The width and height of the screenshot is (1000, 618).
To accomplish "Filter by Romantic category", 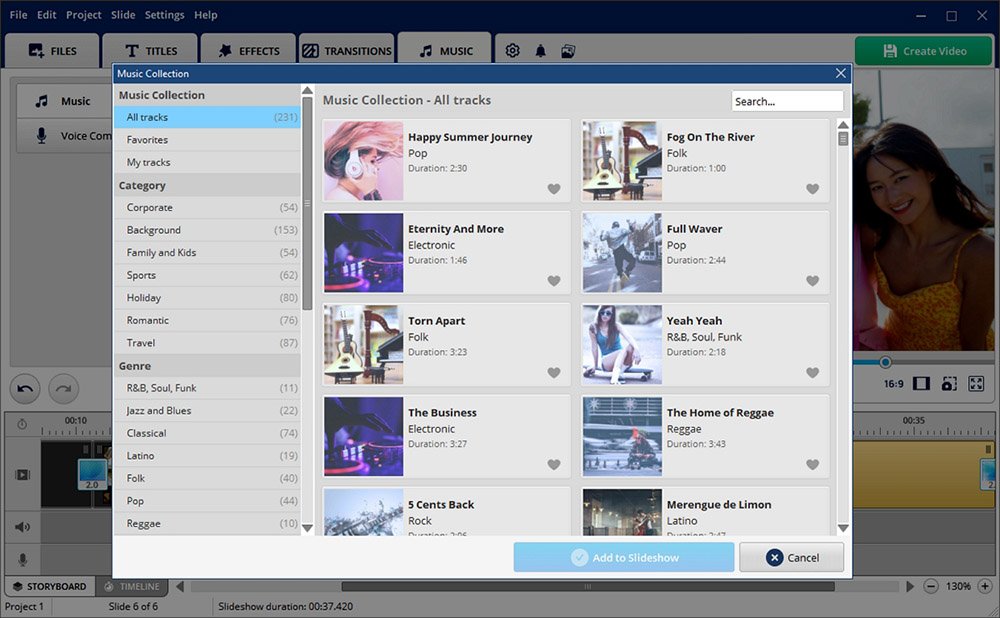I will click(x=207, y=320).
